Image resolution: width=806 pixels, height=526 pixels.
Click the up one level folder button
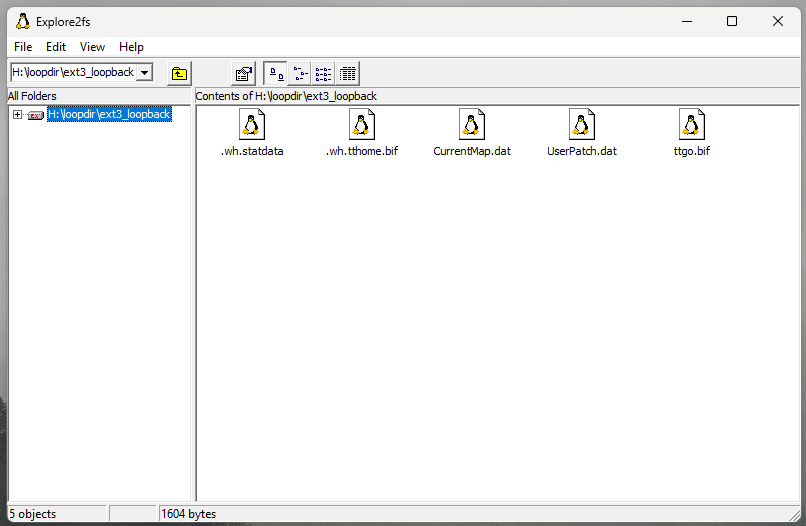pyautogui.click(x=179, y=74)
